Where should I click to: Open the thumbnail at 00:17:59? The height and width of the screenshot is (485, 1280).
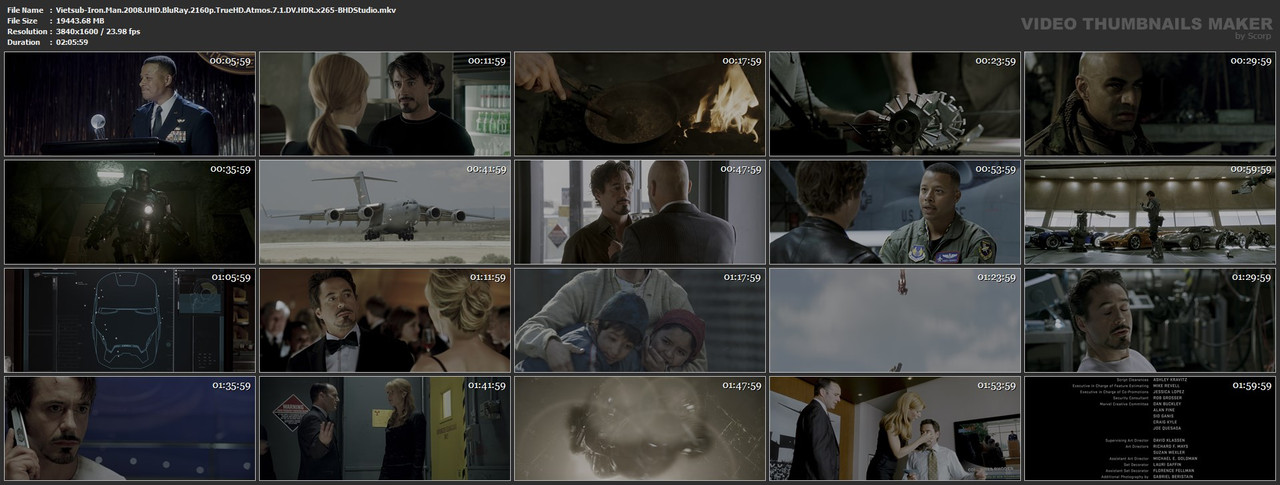tap(640, 104)
